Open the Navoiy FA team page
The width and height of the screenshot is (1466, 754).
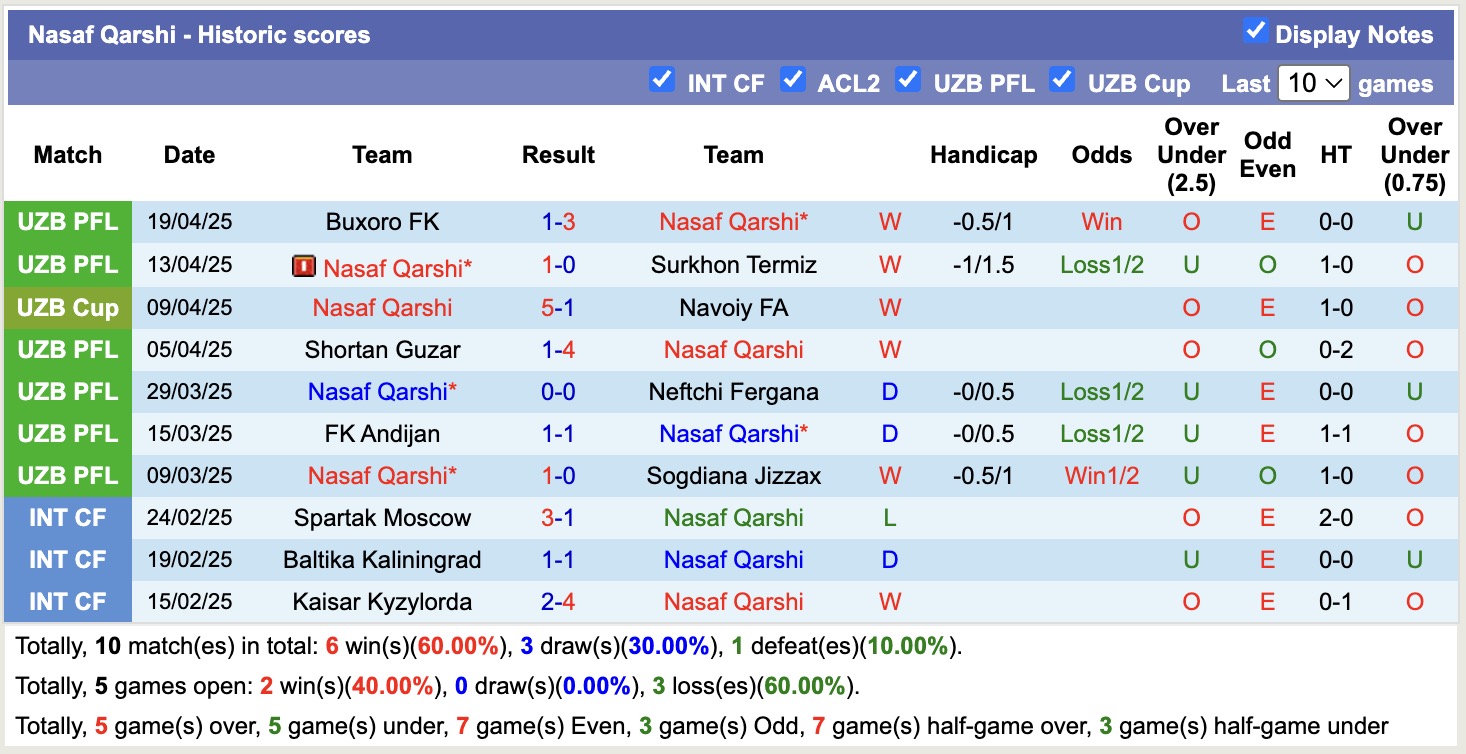[x=733, y=308]
